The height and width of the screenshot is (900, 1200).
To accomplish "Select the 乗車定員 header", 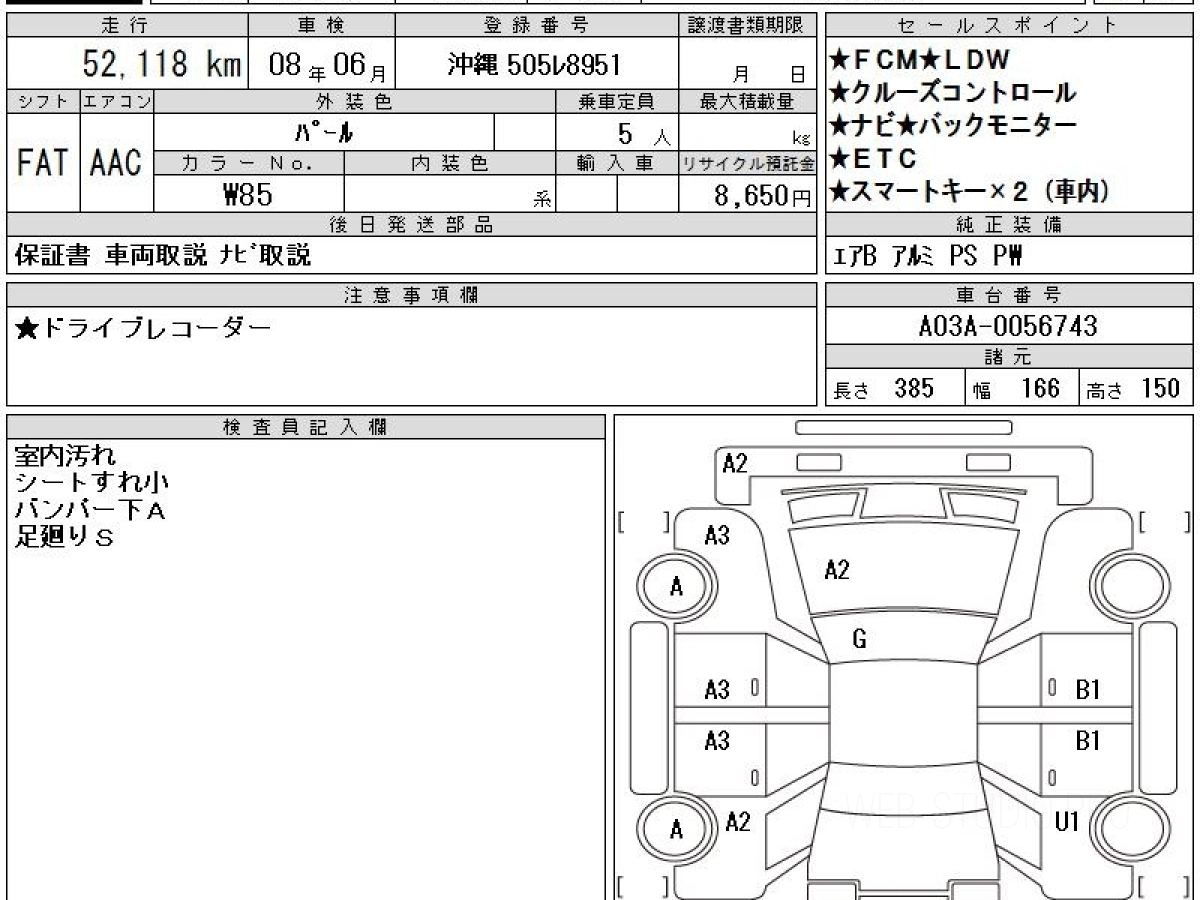I will (x=617, y=101).
